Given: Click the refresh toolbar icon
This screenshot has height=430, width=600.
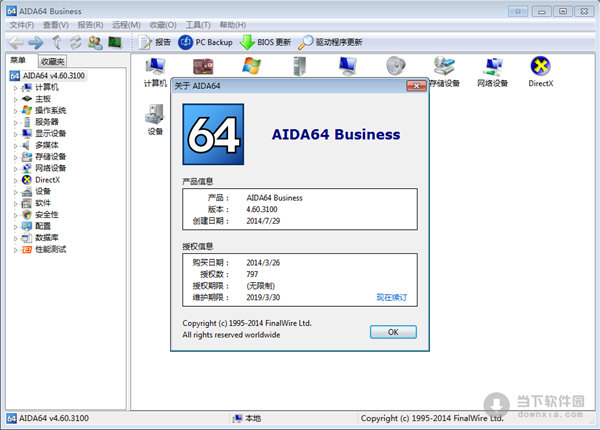Looking at the screenshot, I should pyautogui.click(x=76, y=42).
